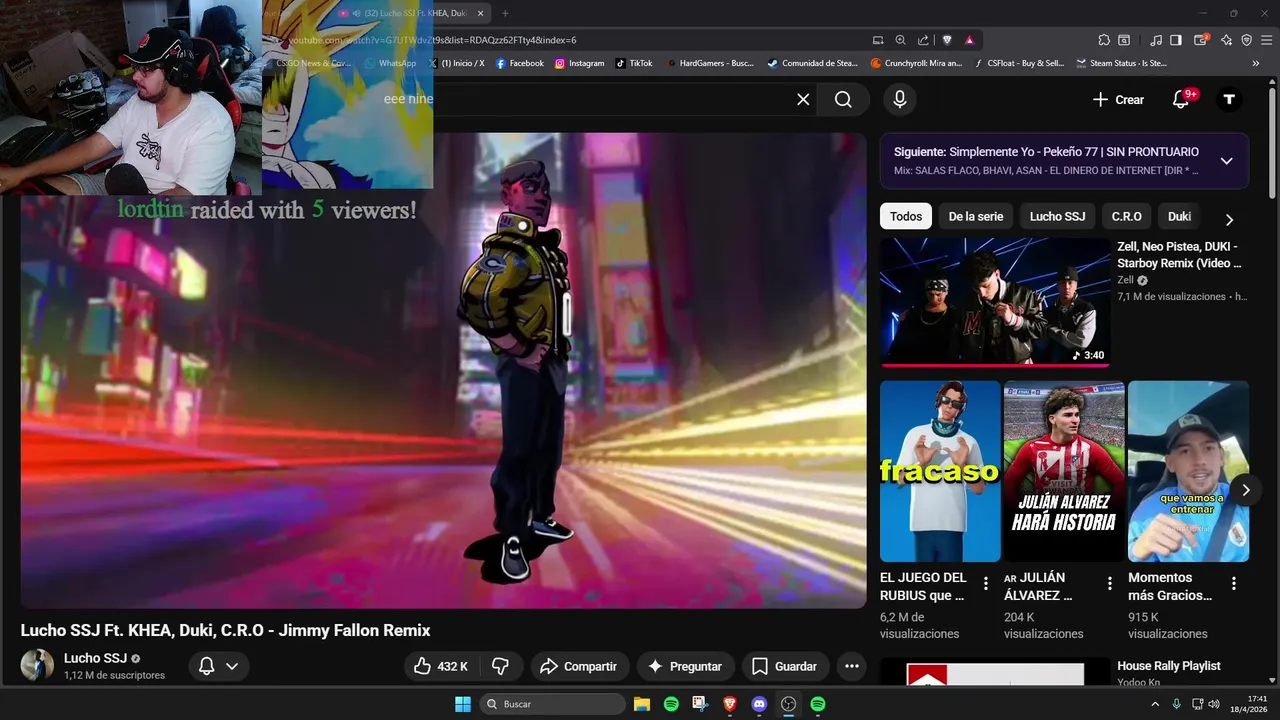
Task: Show more filter chips with right arrow
Action: coord(1229,219)
